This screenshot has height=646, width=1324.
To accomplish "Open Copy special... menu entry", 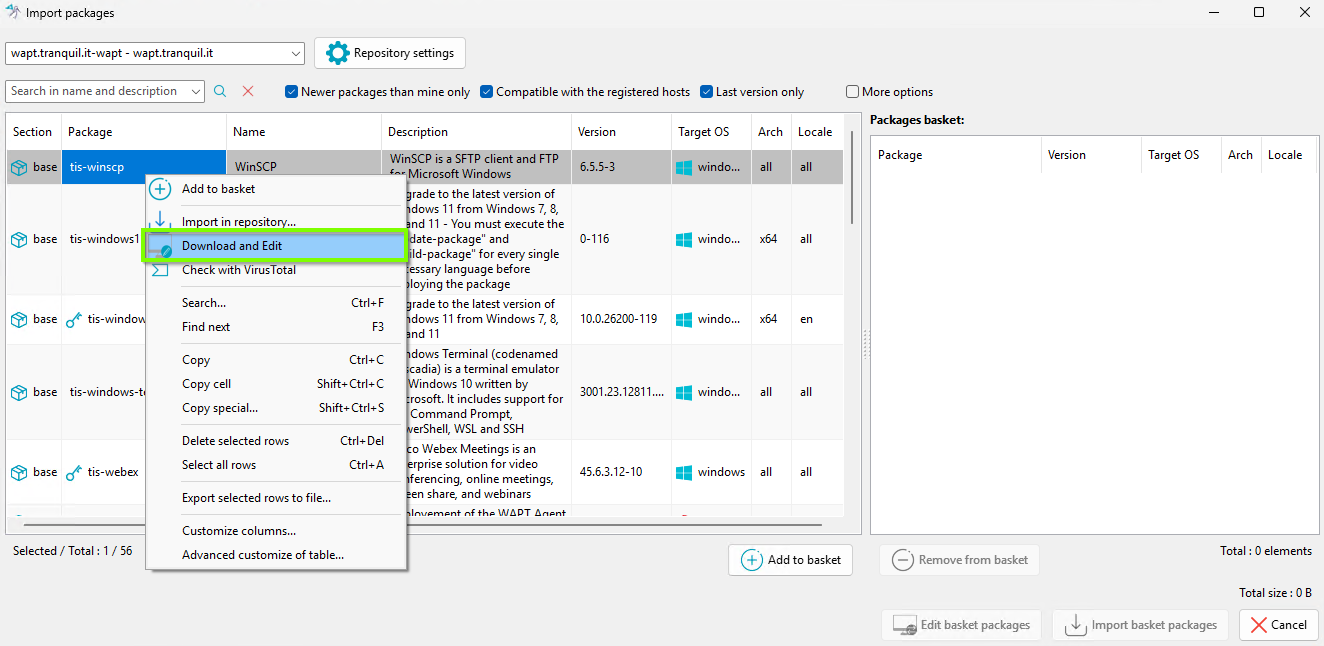I will [x=276, y=408].
